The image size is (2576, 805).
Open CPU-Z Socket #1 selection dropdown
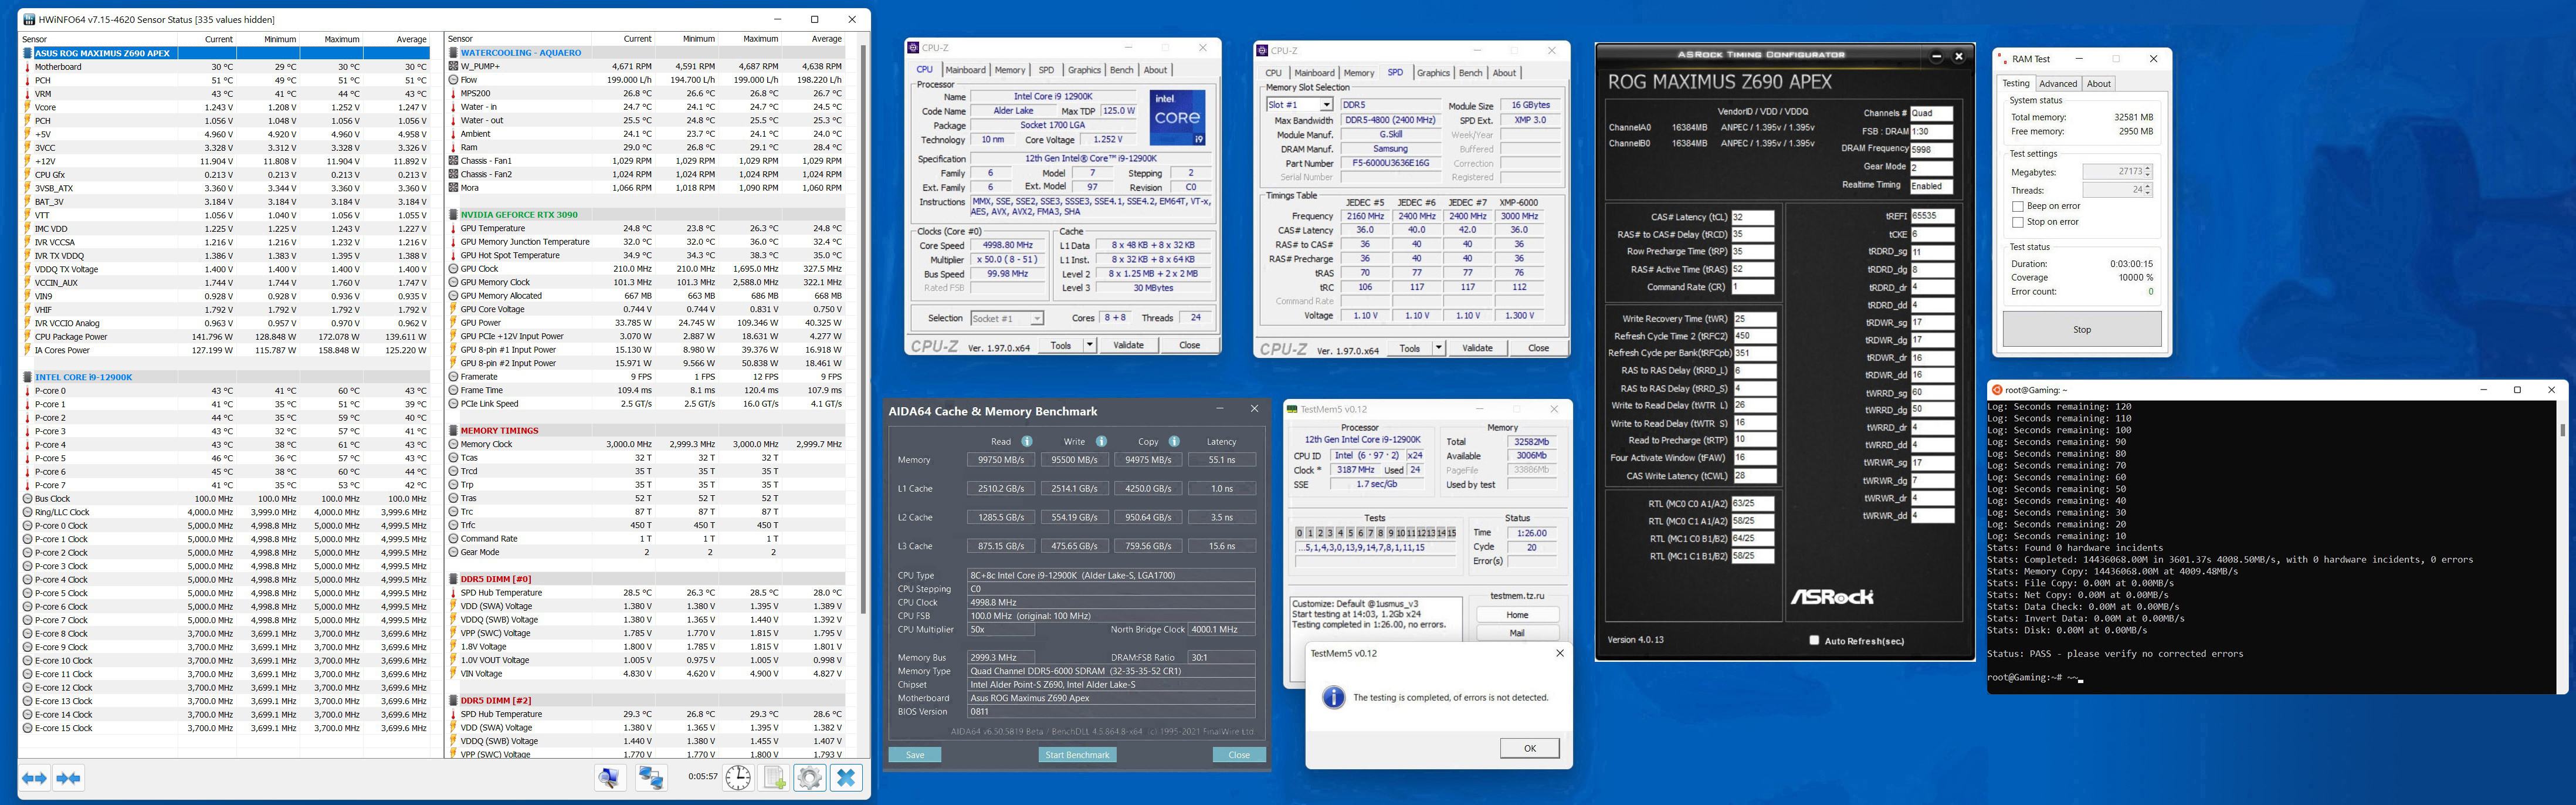1036,318
